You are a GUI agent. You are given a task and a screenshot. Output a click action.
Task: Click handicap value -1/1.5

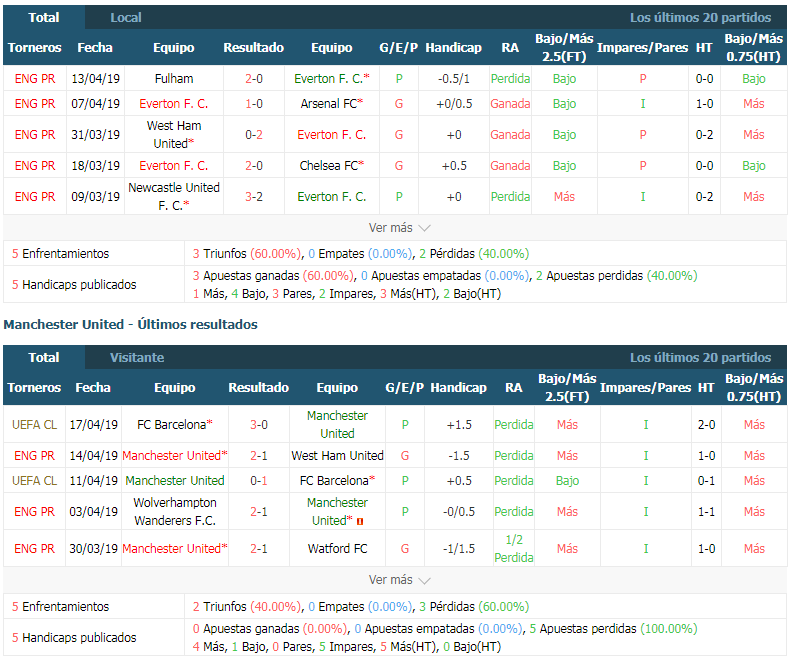458,548
